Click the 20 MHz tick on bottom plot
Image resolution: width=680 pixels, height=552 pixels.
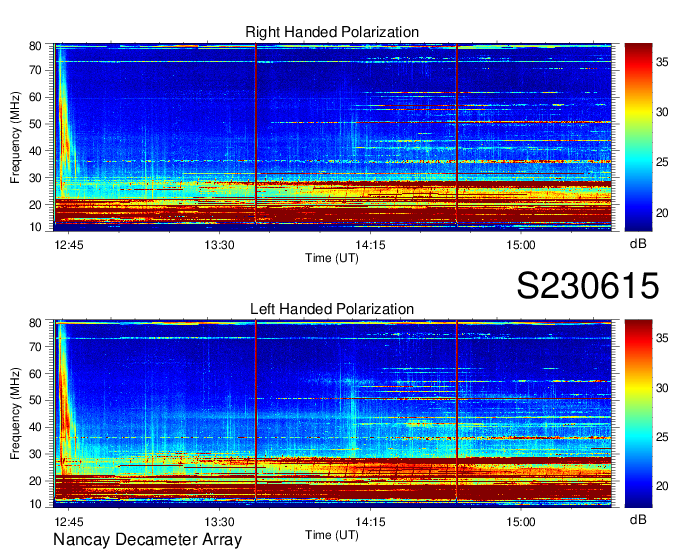(x=35, y=481)
